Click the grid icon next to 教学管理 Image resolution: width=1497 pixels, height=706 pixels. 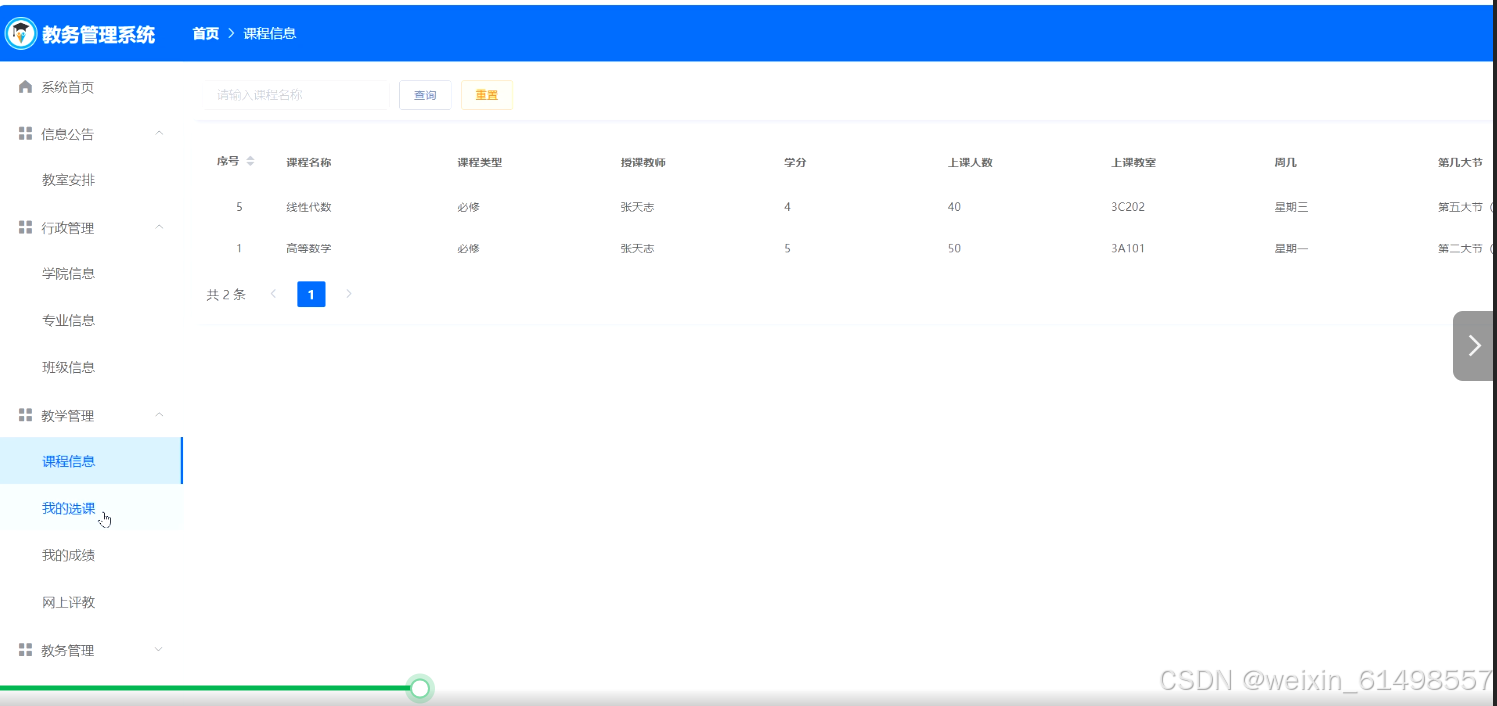25,415
